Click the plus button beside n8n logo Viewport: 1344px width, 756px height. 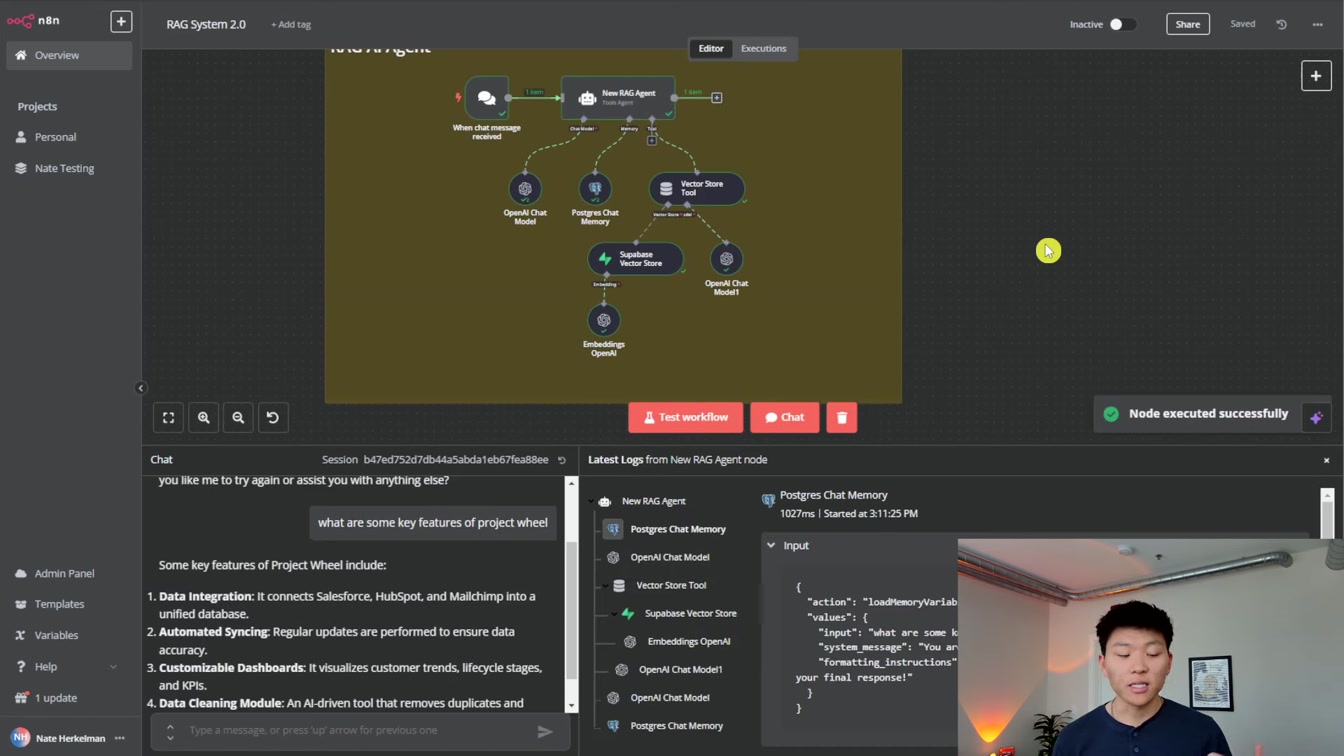click(121, 21)
